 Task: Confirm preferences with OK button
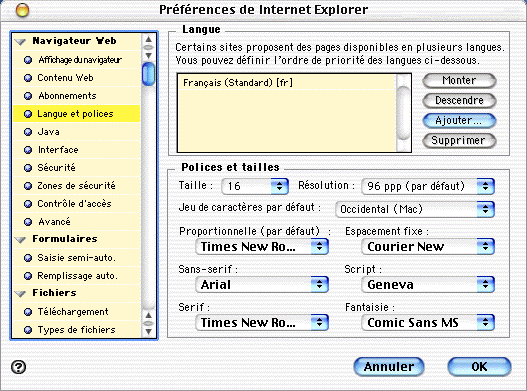pyautogui.click(x=479, y=367)
